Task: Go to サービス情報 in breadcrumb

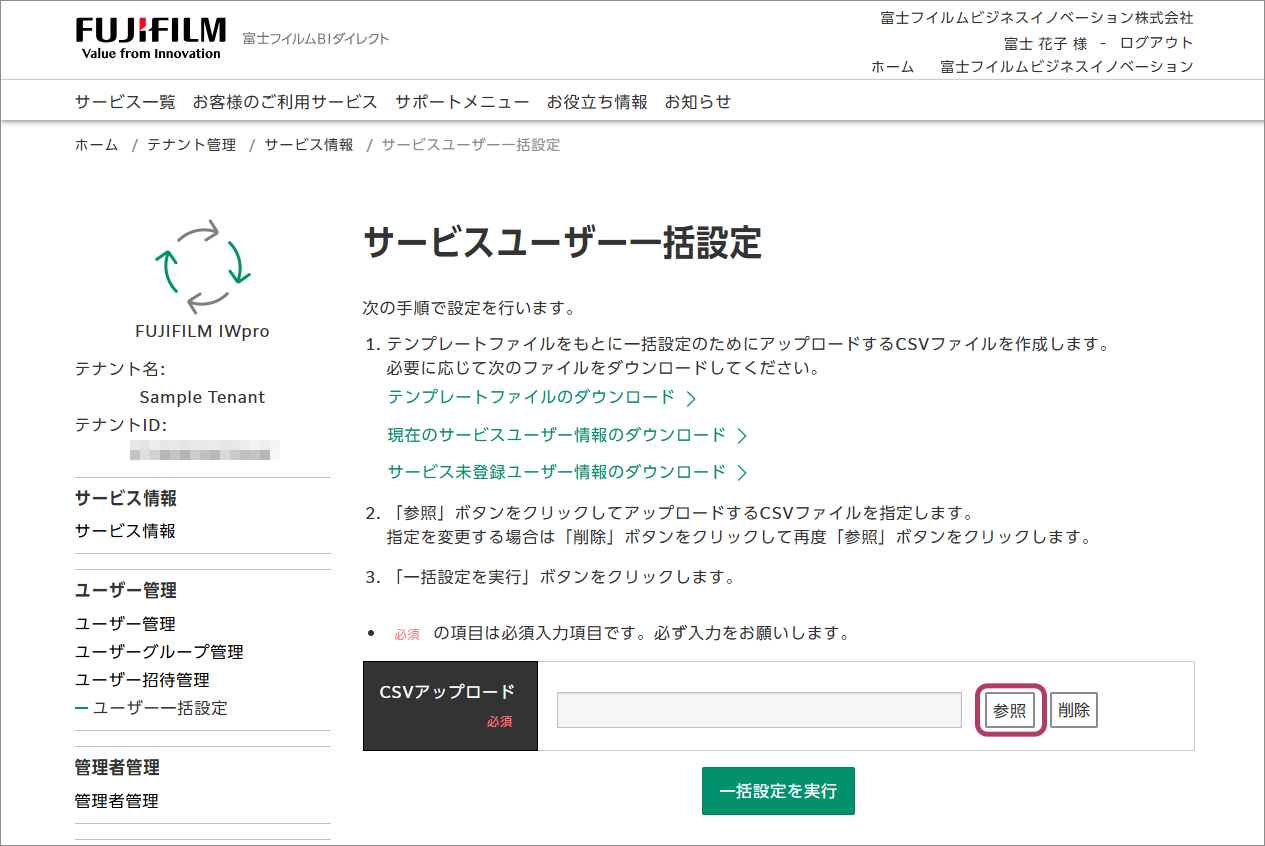Action: point(309,145)
